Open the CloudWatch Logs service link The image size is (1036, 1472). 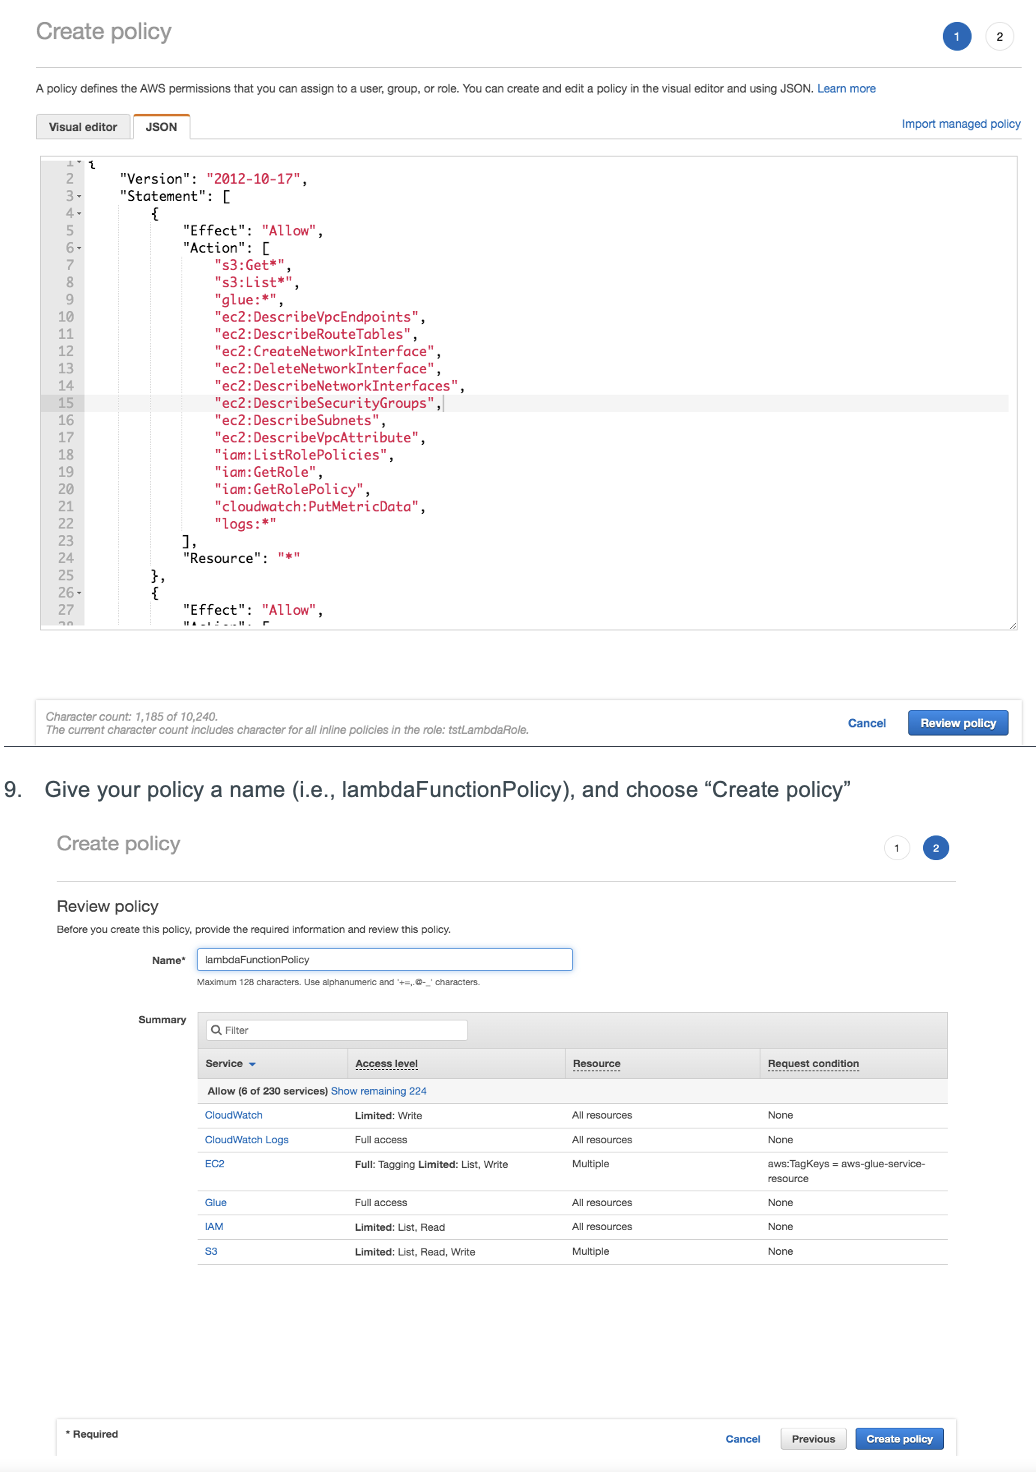246,1140
